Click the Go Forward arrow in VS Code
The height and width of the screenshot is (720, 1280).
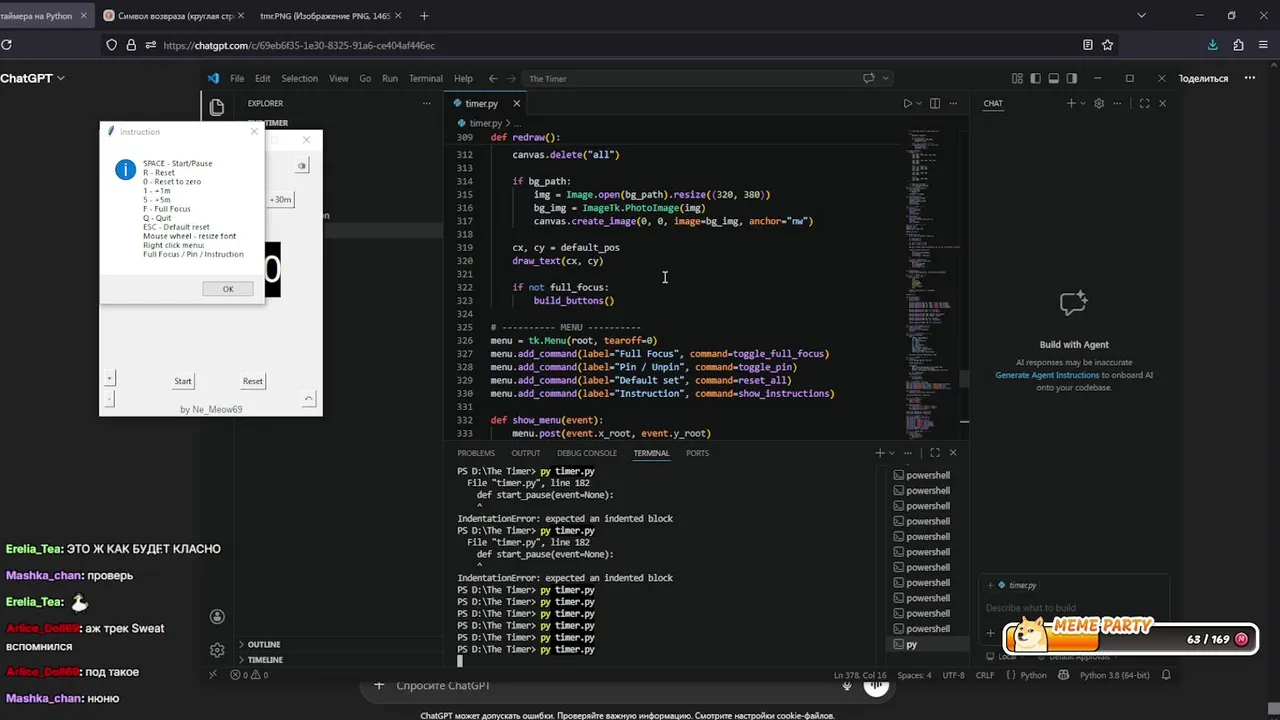512,78
